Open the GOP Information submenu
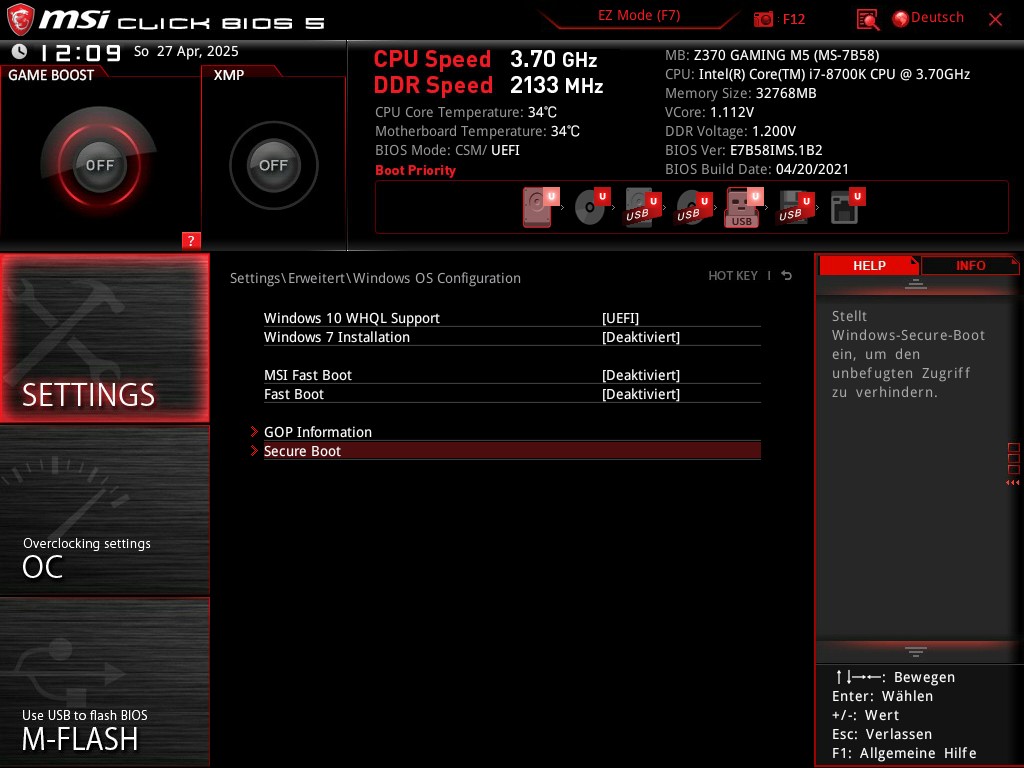Screen dimensions: 1024x768 (317, 432)
